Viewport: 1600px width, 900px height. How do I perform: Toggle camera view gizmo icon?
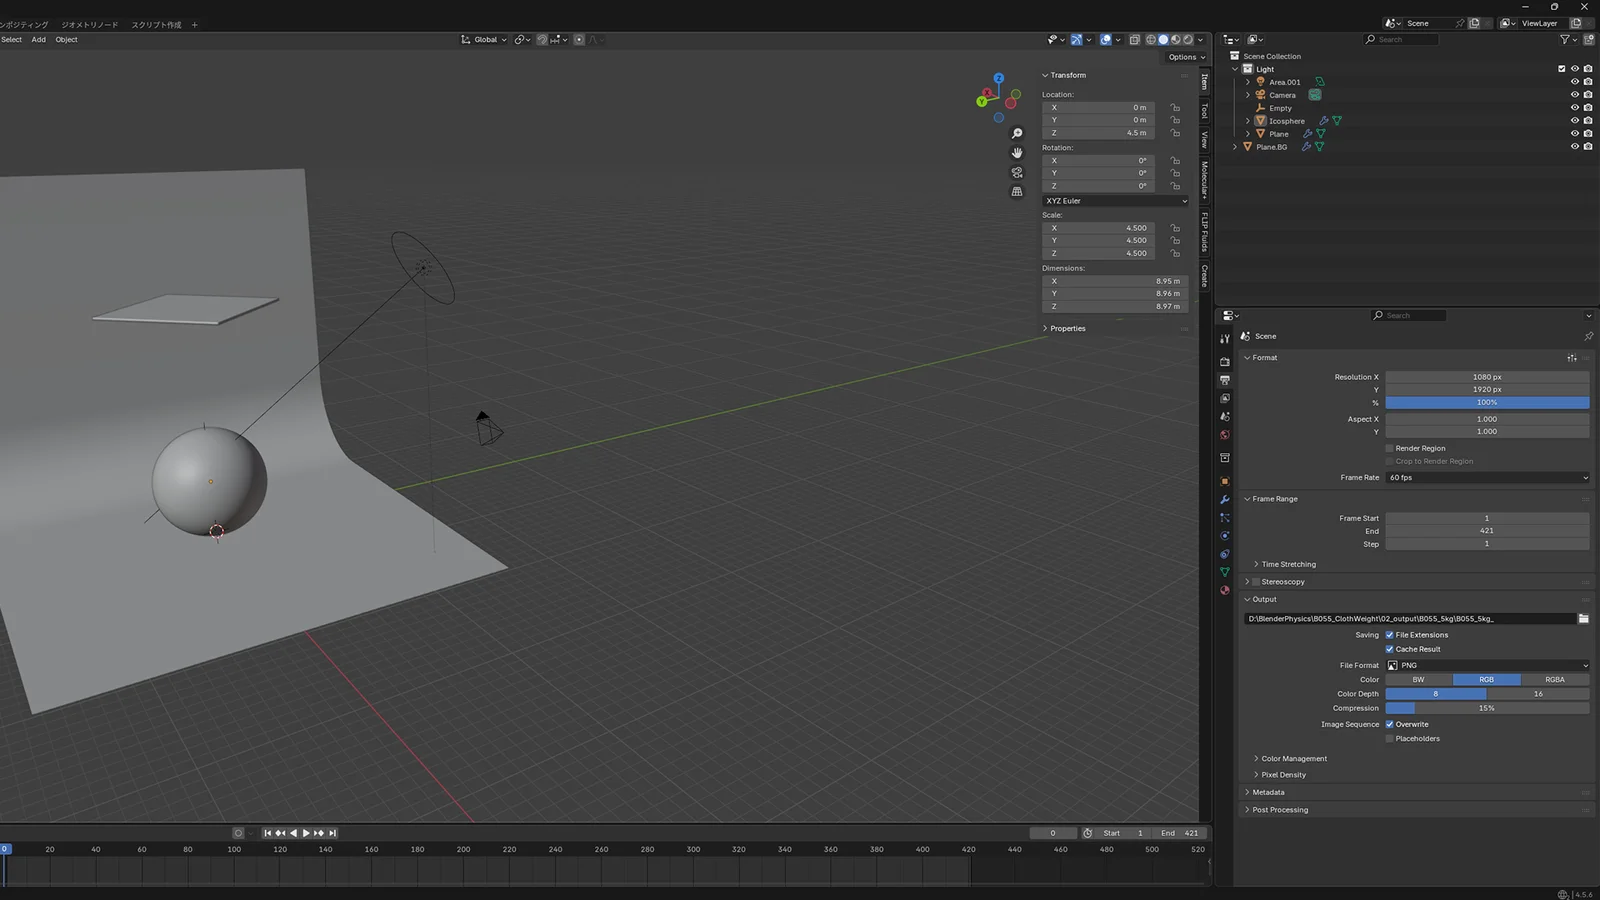pyautogui.click(x=1017, y=172)
